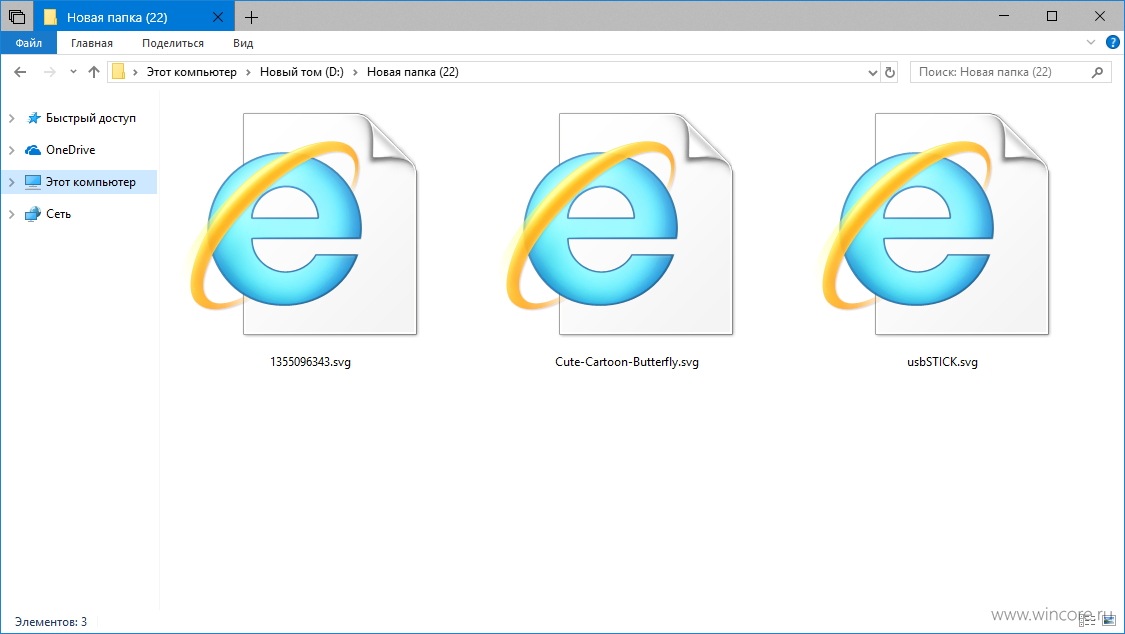The image size is (1125, 634).
Task: Click the search magnifier icon
Action: point(1097,72)
